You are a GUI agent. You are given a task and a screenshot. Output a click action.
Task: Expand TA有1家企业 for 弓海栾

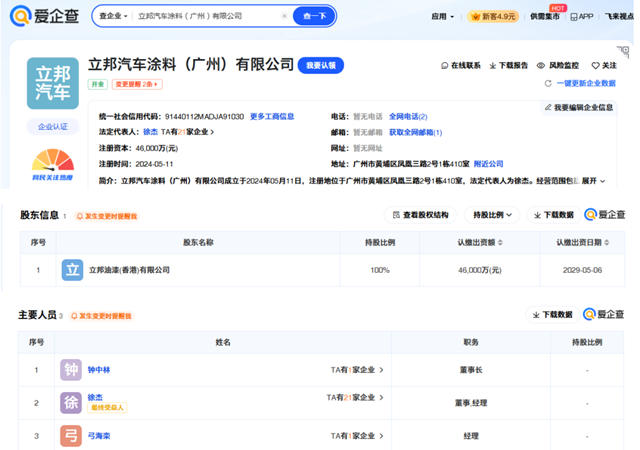[x=357, y=436]
